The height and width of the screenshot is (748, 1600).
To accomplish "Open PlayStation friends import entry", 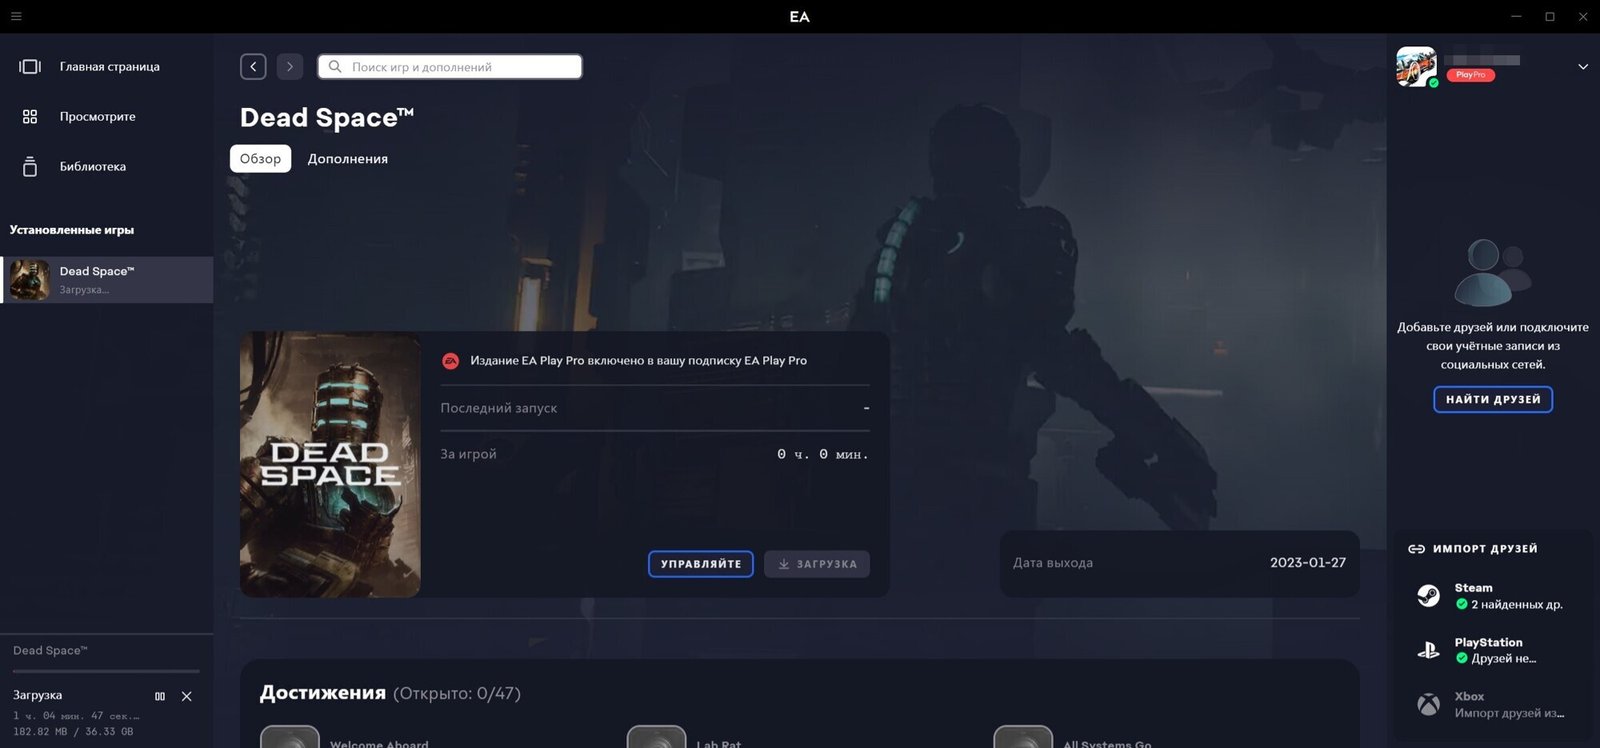I will (1493, 650).
